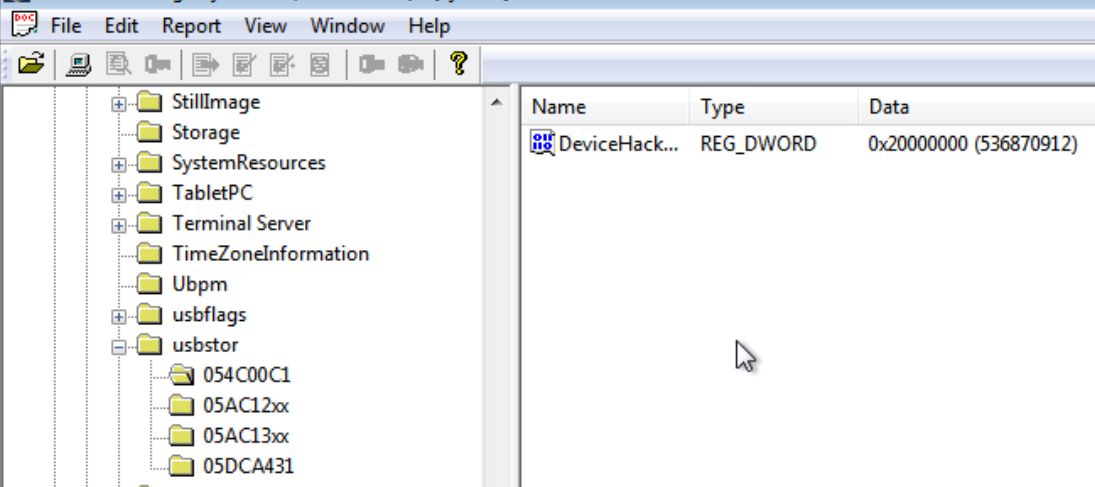
Task: Click the tree pane scroll up arrow
Action: tap(497, 103)
